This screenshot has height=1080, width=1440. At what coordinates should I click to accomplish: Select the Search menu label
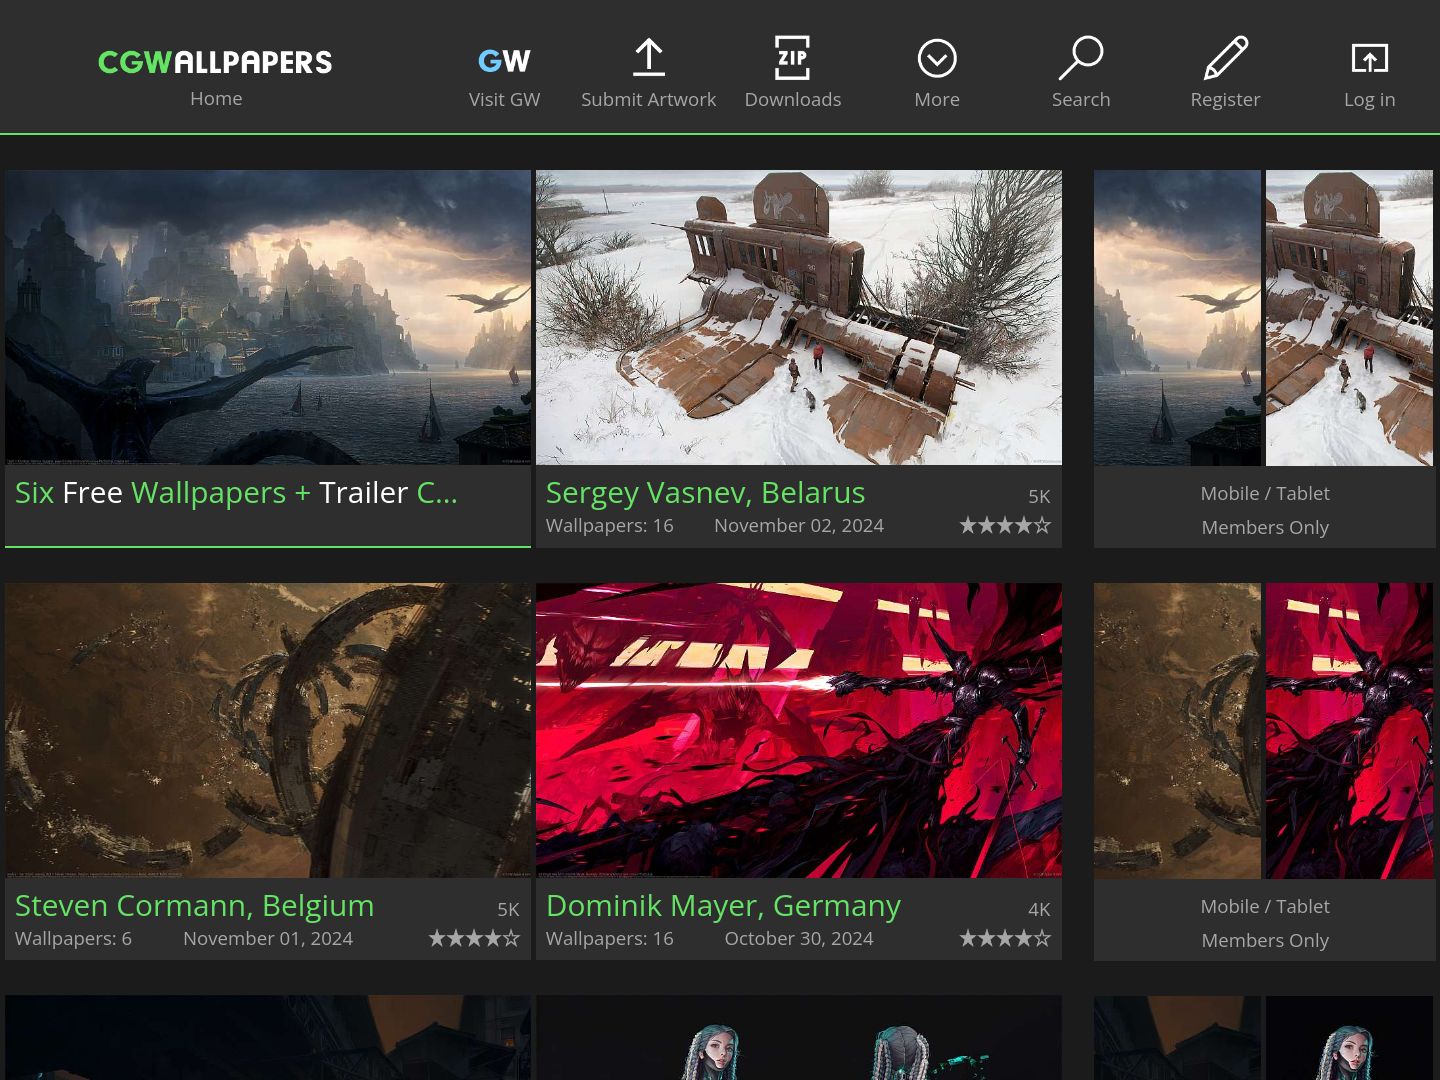point(1081,99)
